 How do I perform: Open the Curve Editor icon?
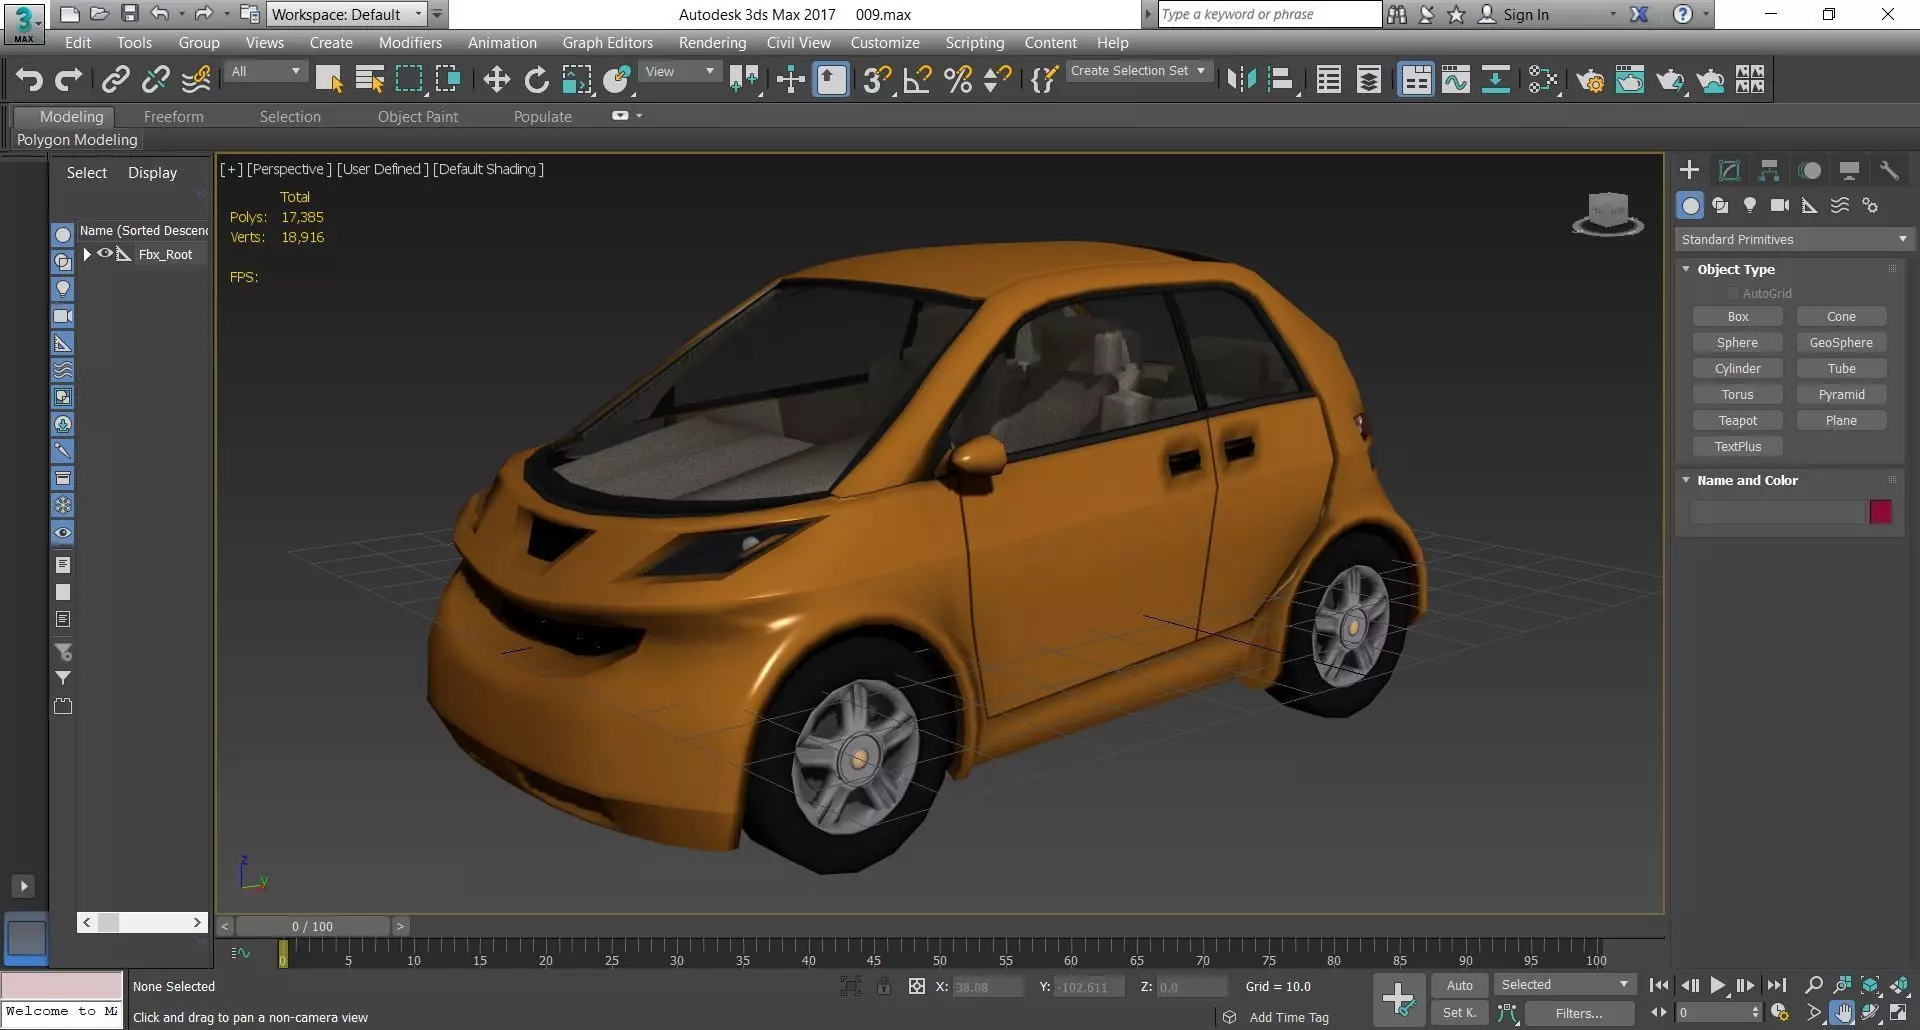[x=1456, y=80]
